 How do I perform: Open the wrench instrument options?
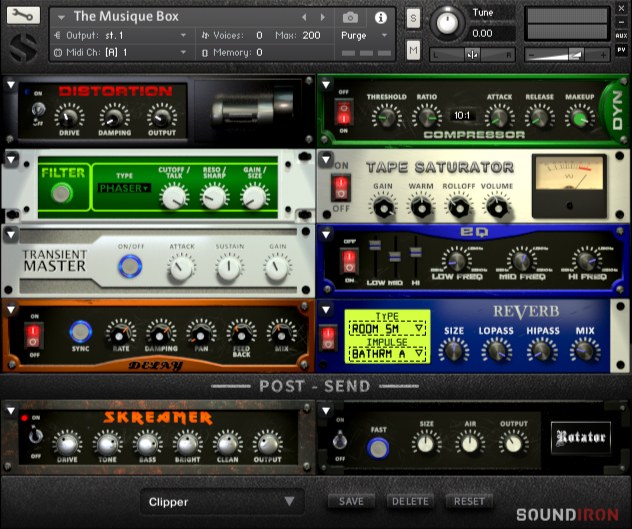pos(23,15)
